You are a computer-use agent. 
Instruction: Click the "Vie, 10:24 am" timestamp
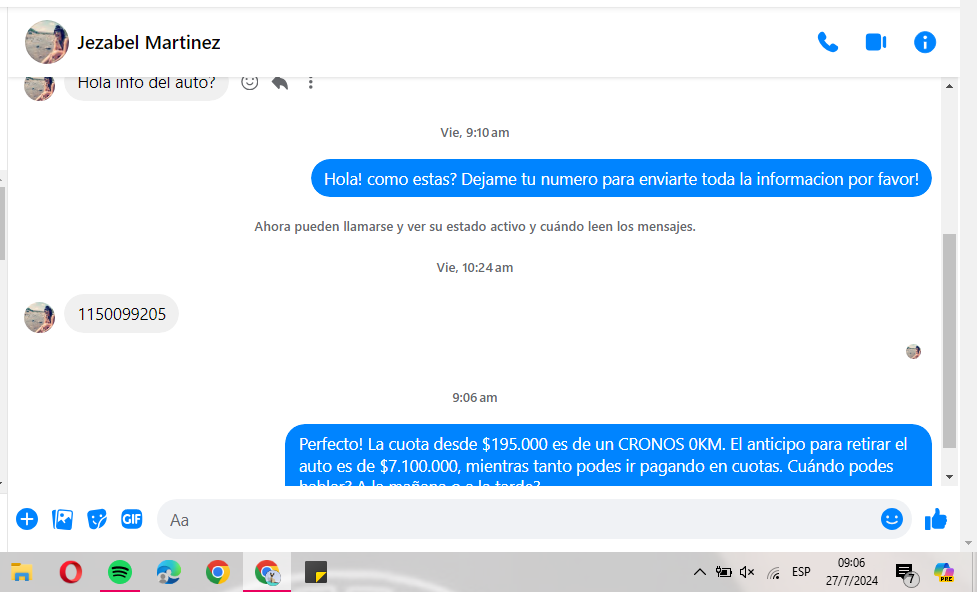point(475,268)
